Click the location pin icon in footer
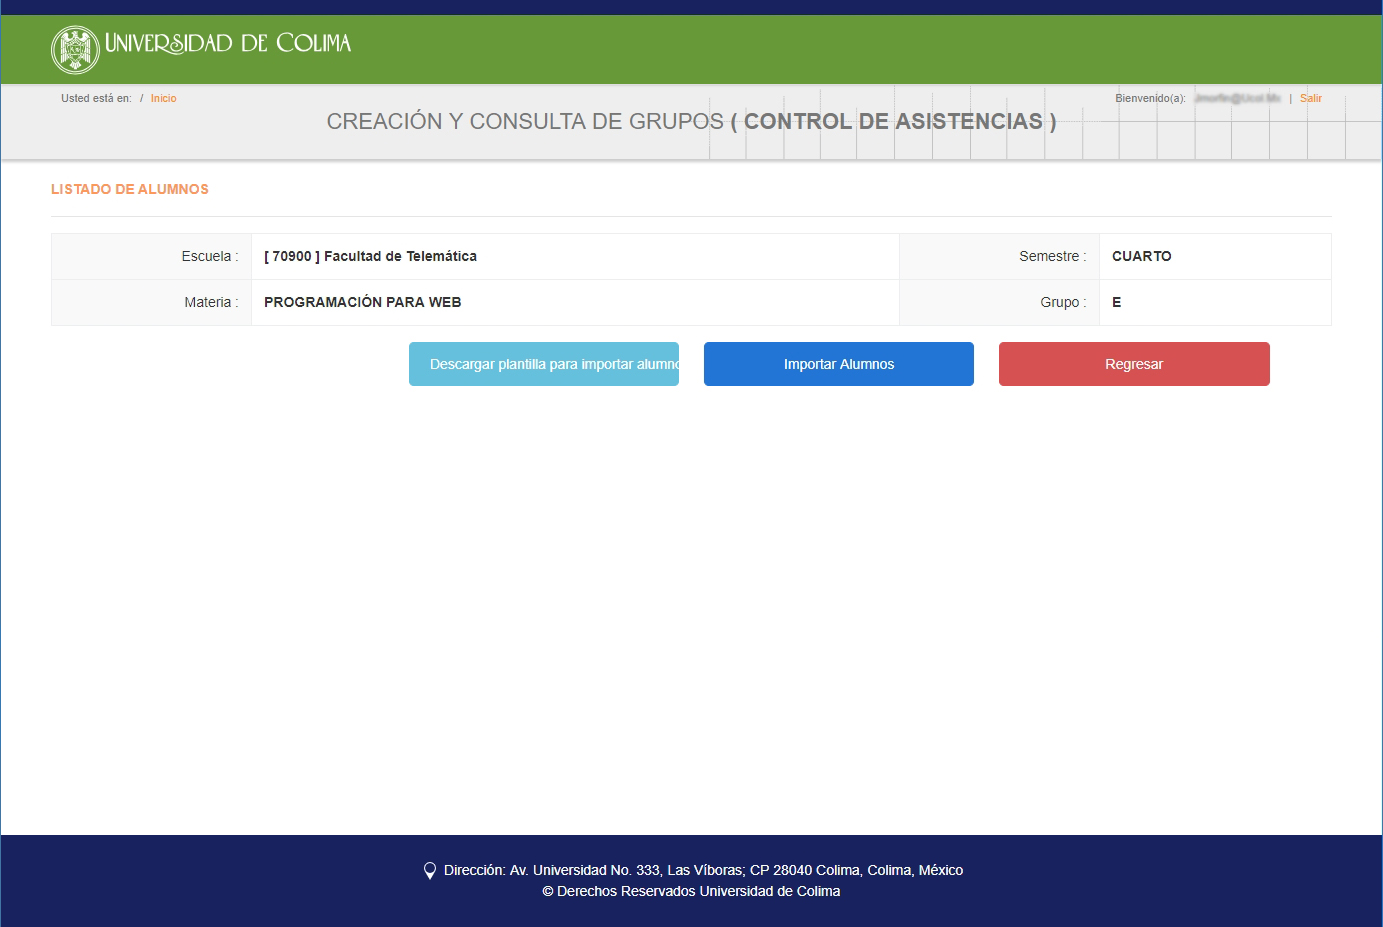 coord(430,871)
